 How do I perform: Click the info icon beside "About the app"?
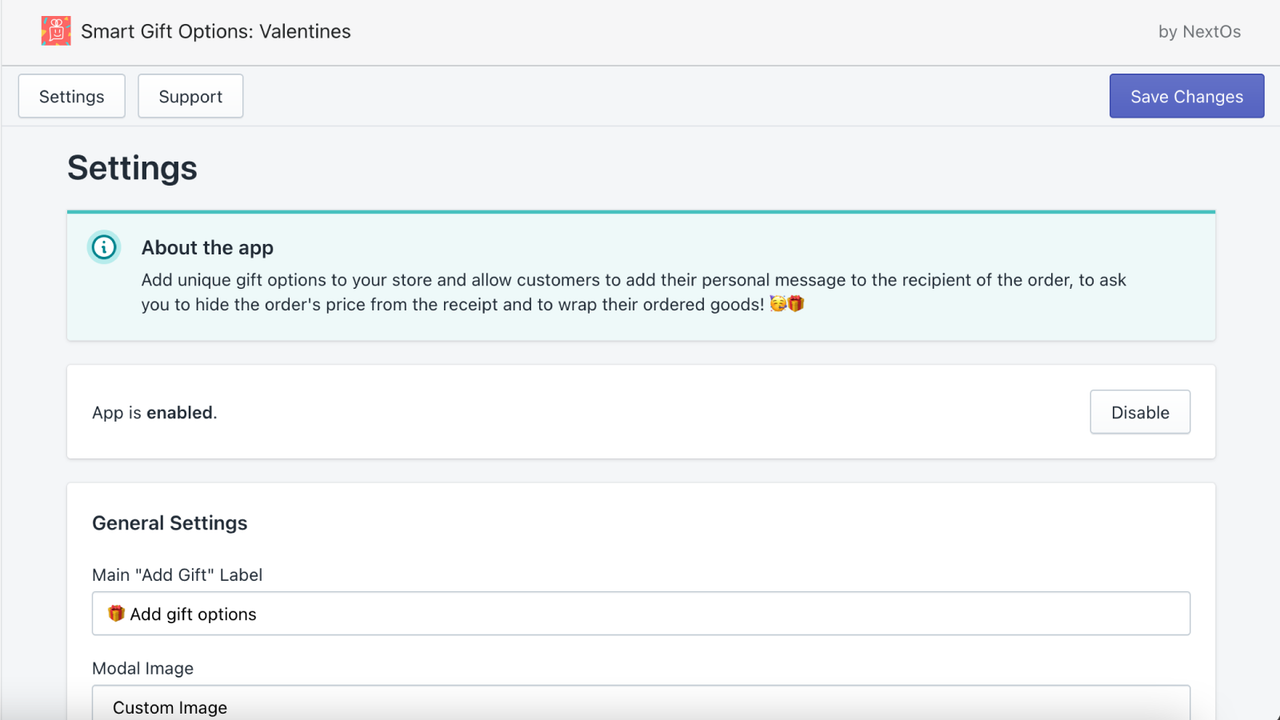[104, 247]
